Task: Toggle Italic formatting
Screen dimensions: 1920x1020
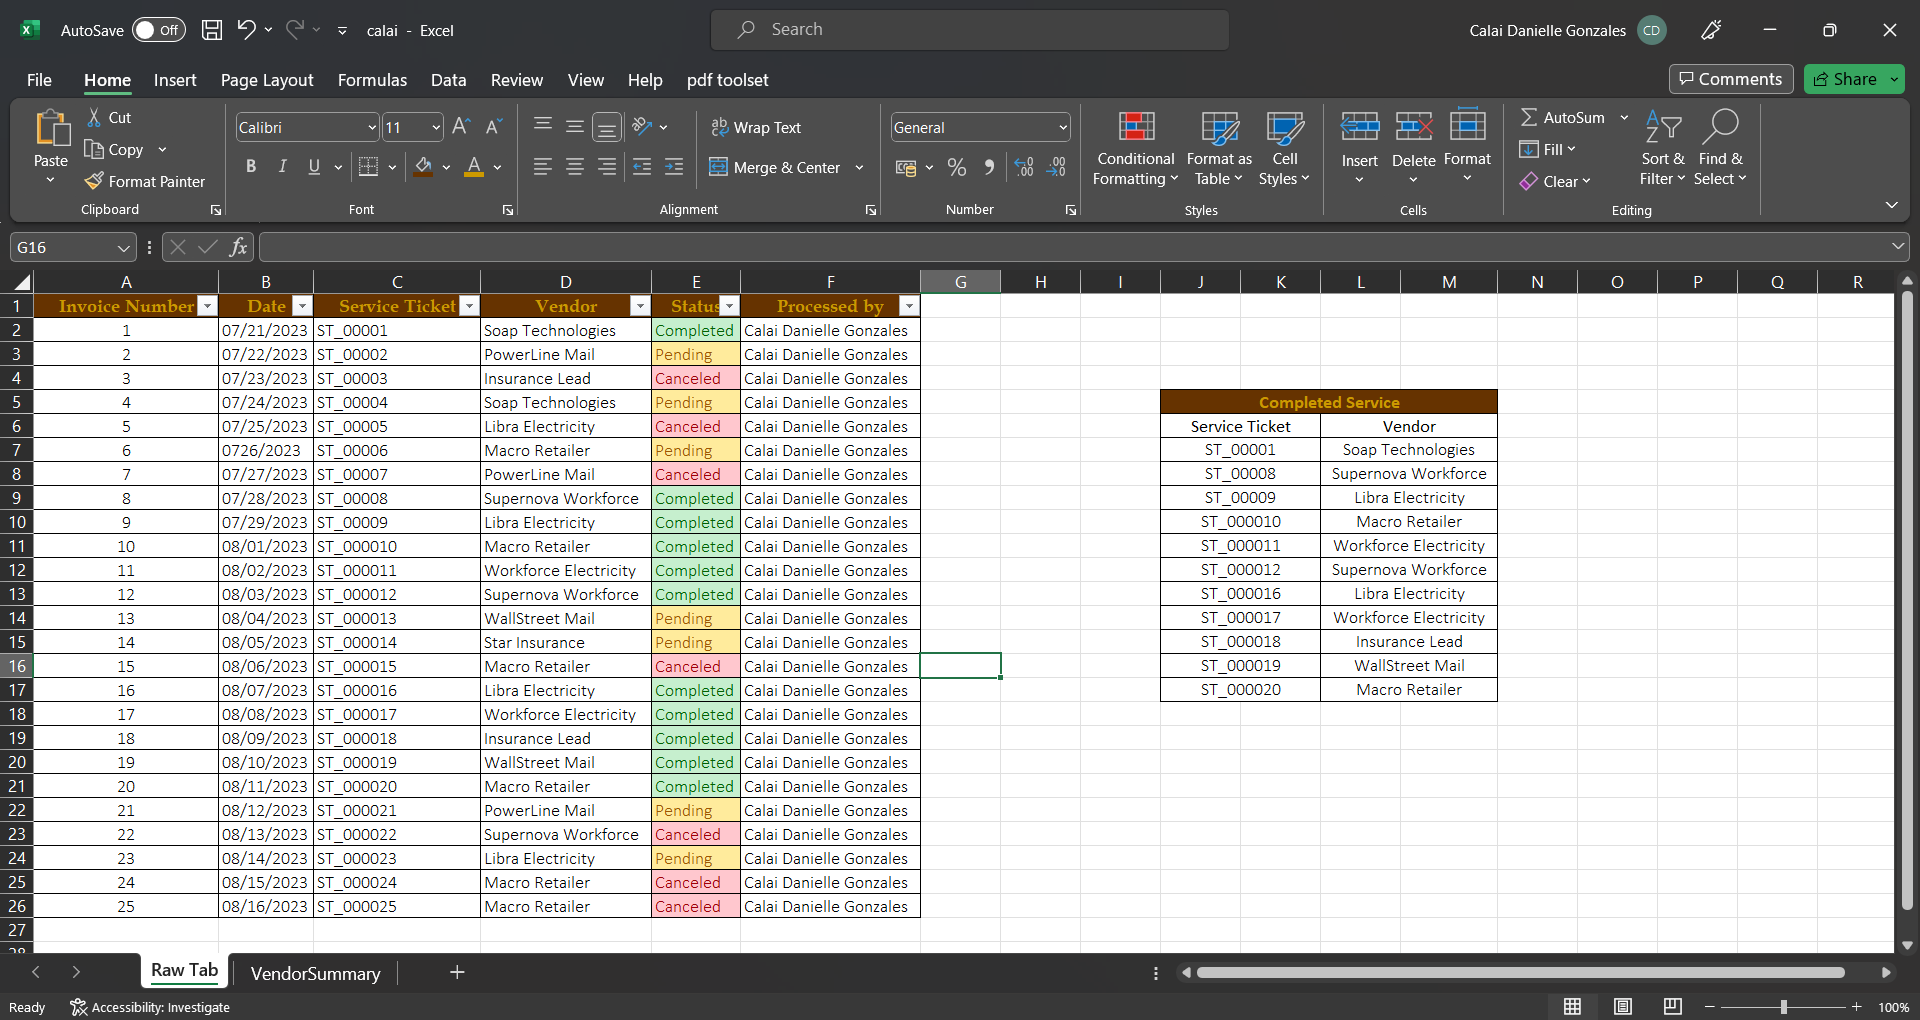Action: pos(282,167)
